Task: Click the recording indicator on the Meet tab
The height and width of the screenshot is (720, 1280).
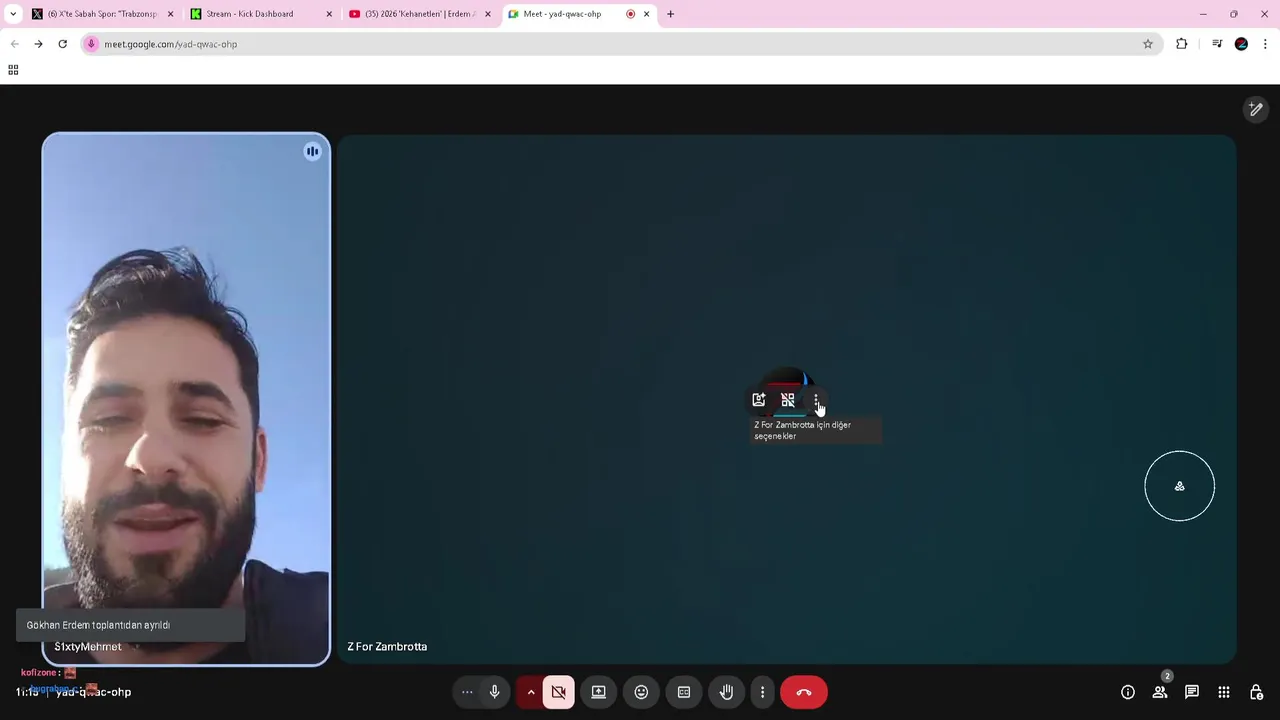Action: tap(630, 14)
